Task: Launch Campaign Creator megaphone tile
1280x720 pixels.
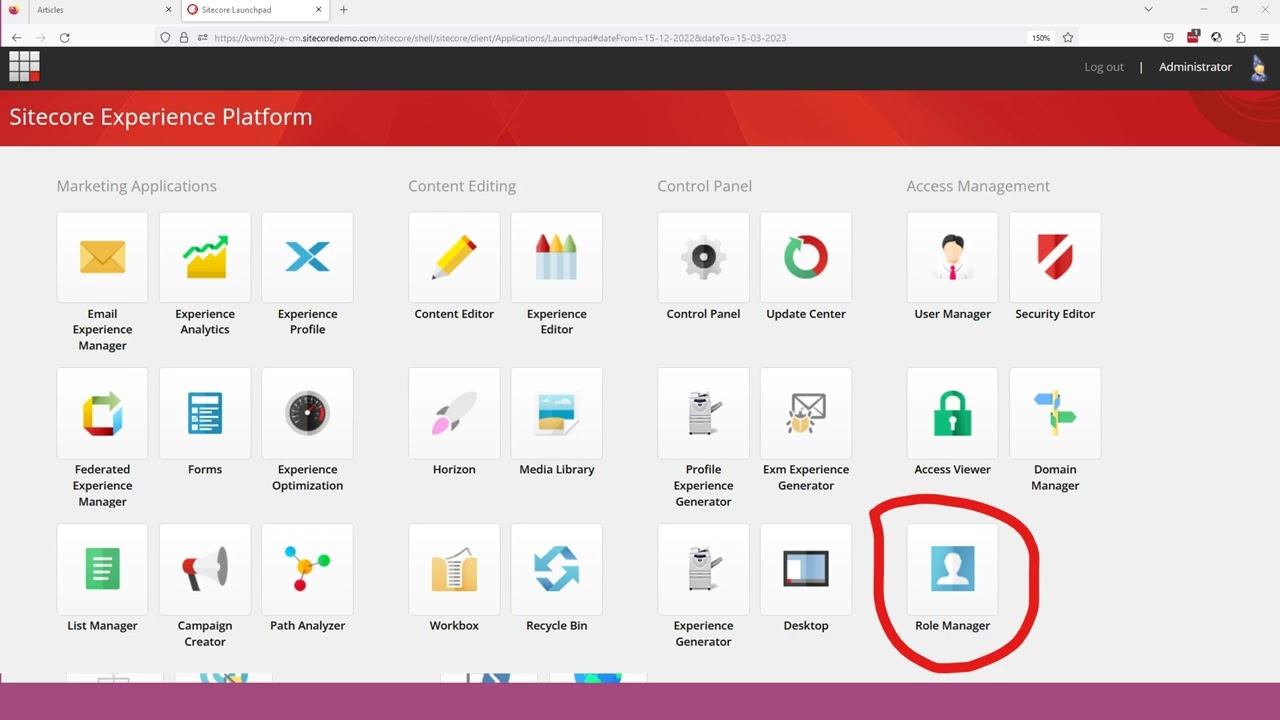Action: coord(205,569)
